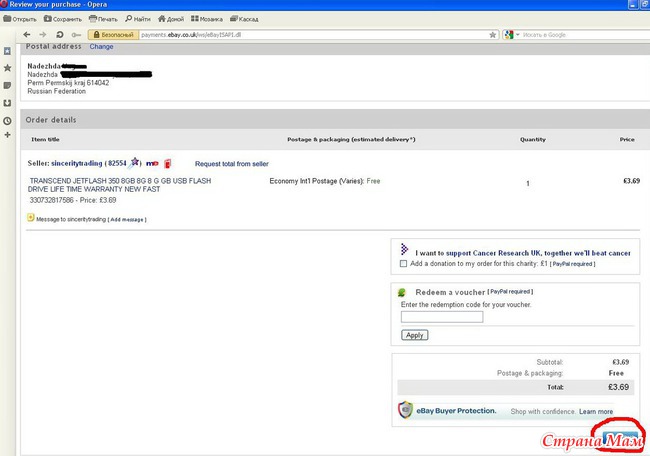Apply the voucher code
Image resolution: width=650 pixels, height=456 pixels.
(415, 335)
